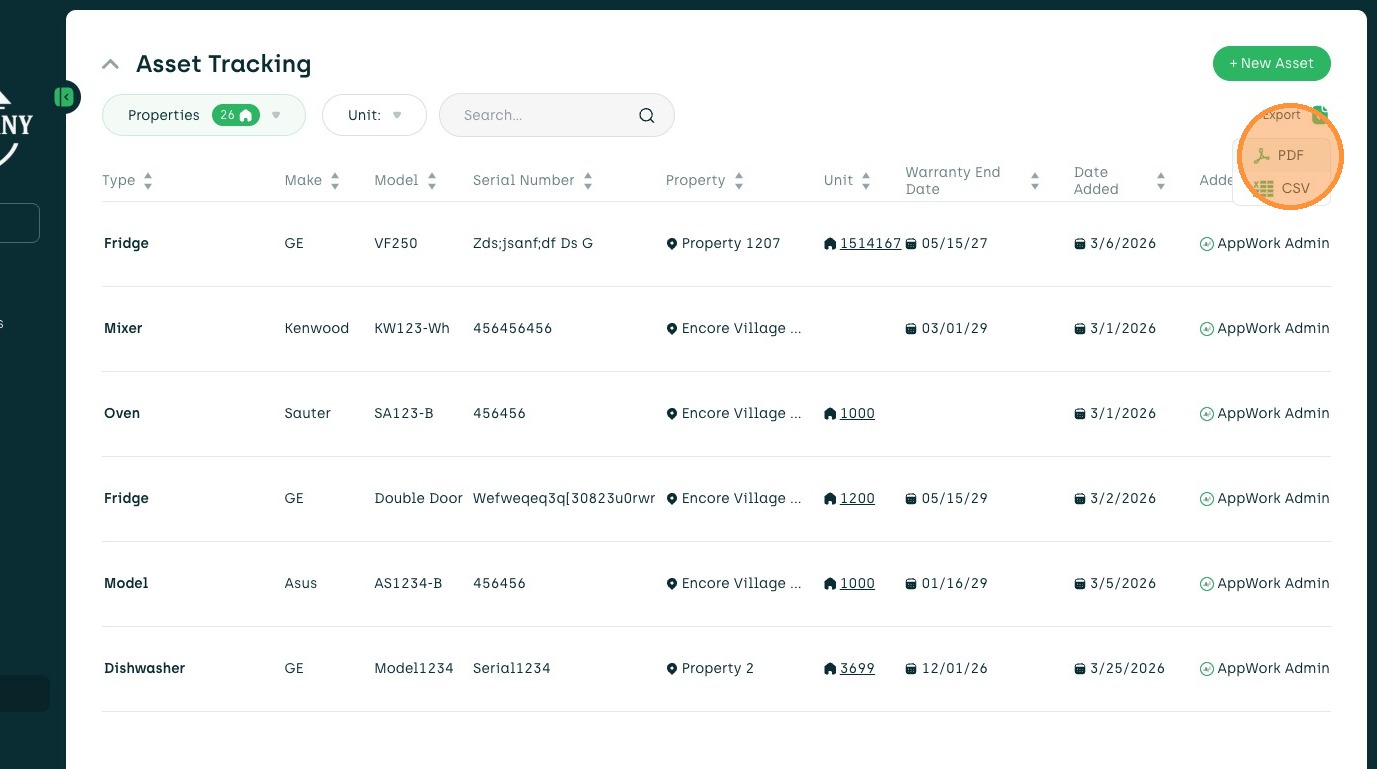1377x769 pixels.
Task: Select PDF from the export menu
Action: pos(1290,156)
